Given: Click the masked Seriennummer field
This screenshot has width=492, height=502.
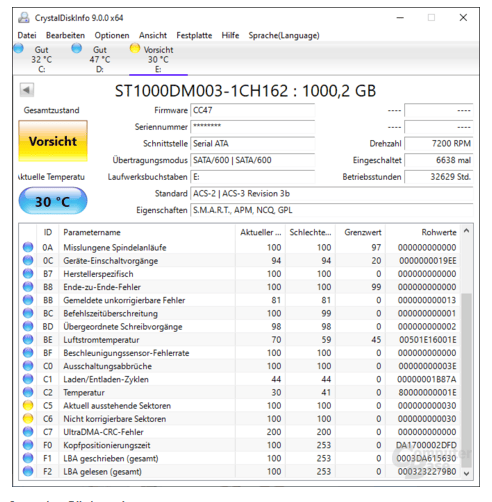Looking at the screenshot, I should tap(252, 127).
